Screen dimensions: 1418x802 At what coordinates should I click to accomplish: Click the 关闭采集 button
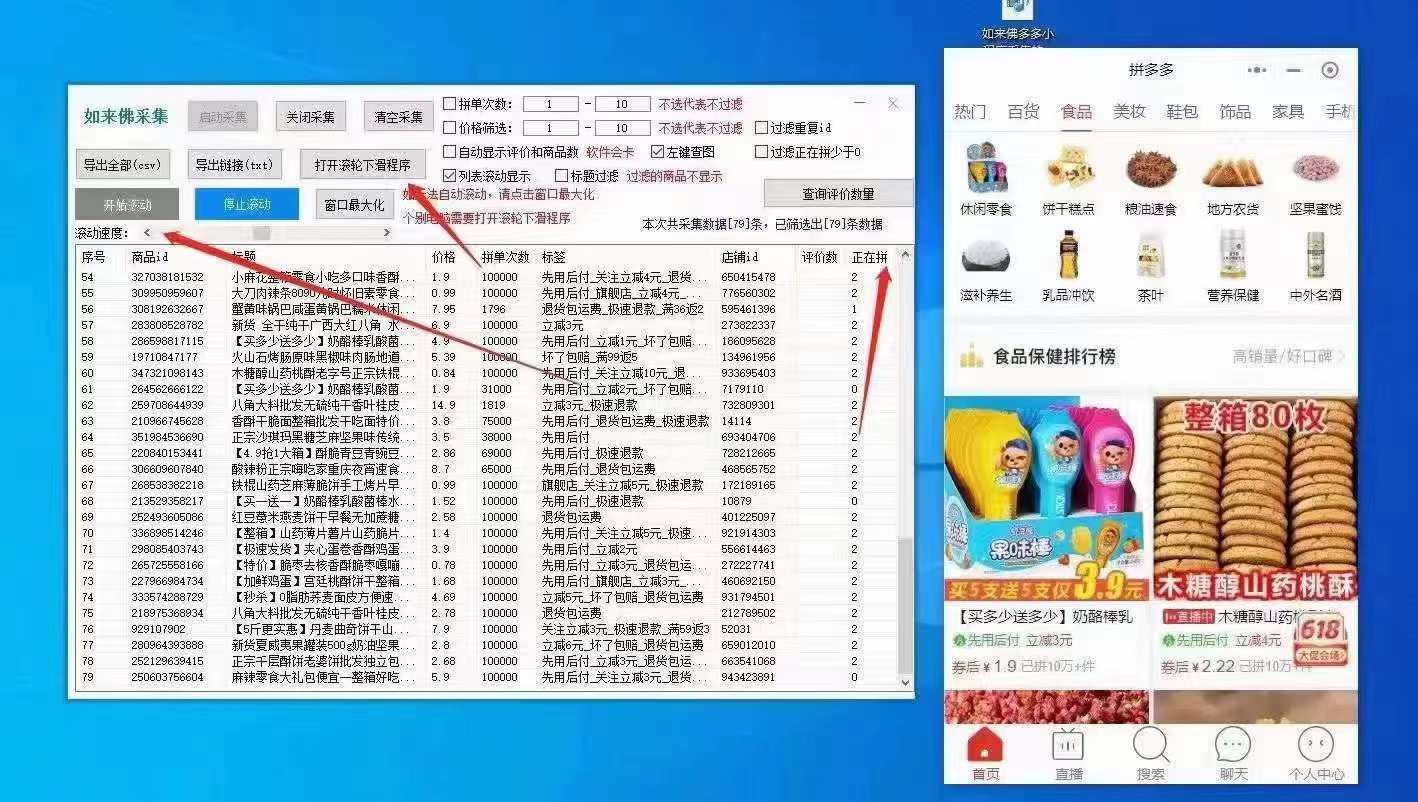click(x=310, y=117)
